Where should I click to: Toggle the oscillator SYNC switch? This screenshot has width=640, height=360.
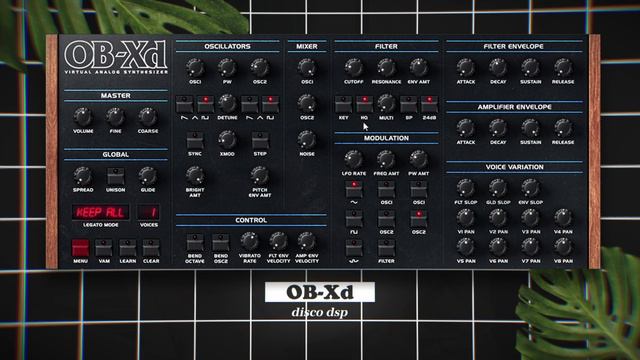point(195,140)
